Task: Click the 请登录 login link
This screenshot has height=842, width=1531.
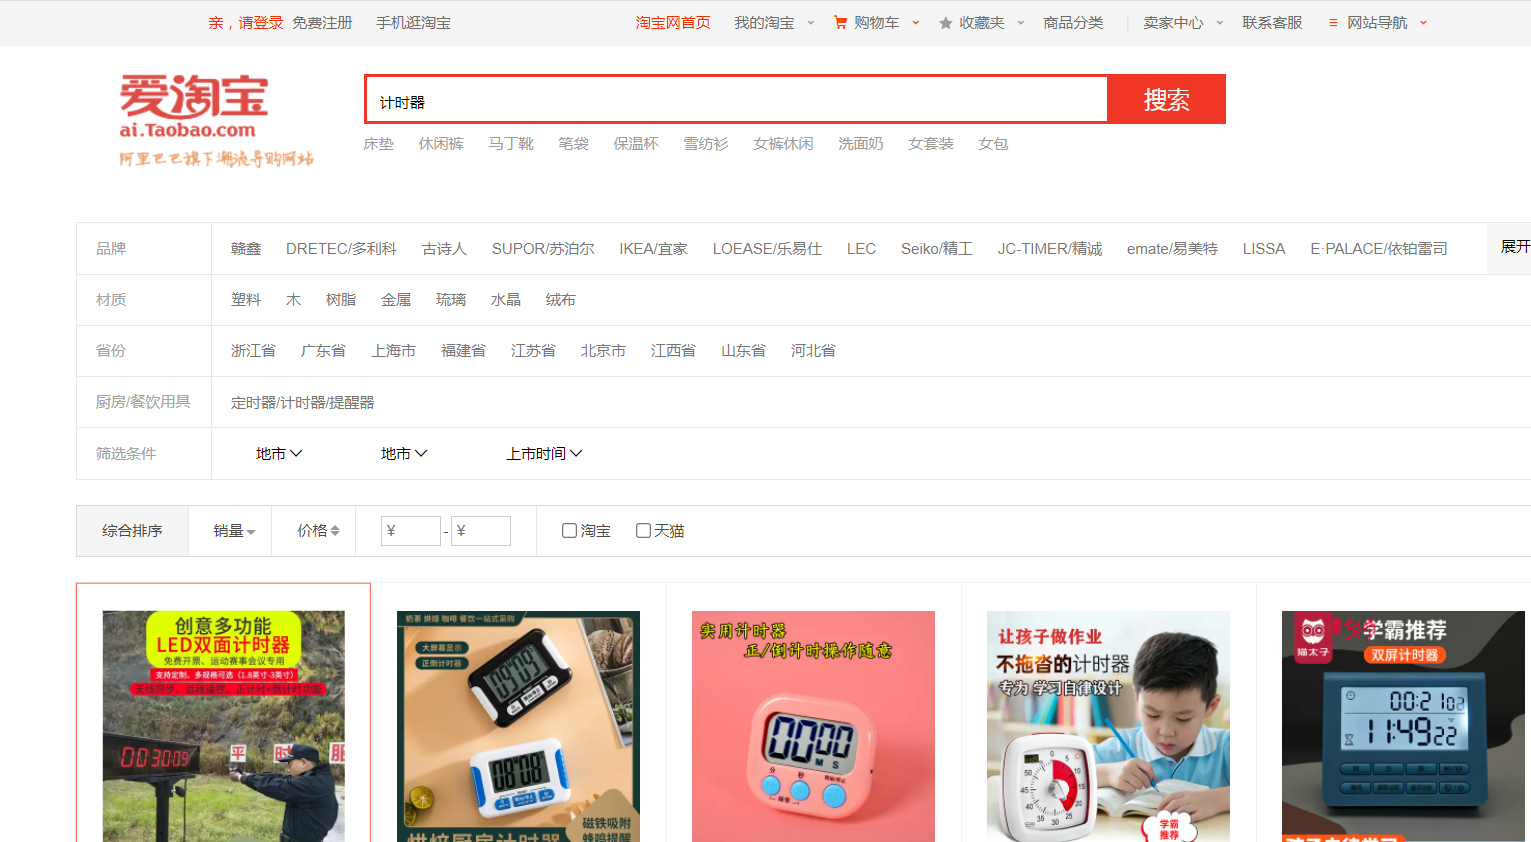Action: coord(261,23)
